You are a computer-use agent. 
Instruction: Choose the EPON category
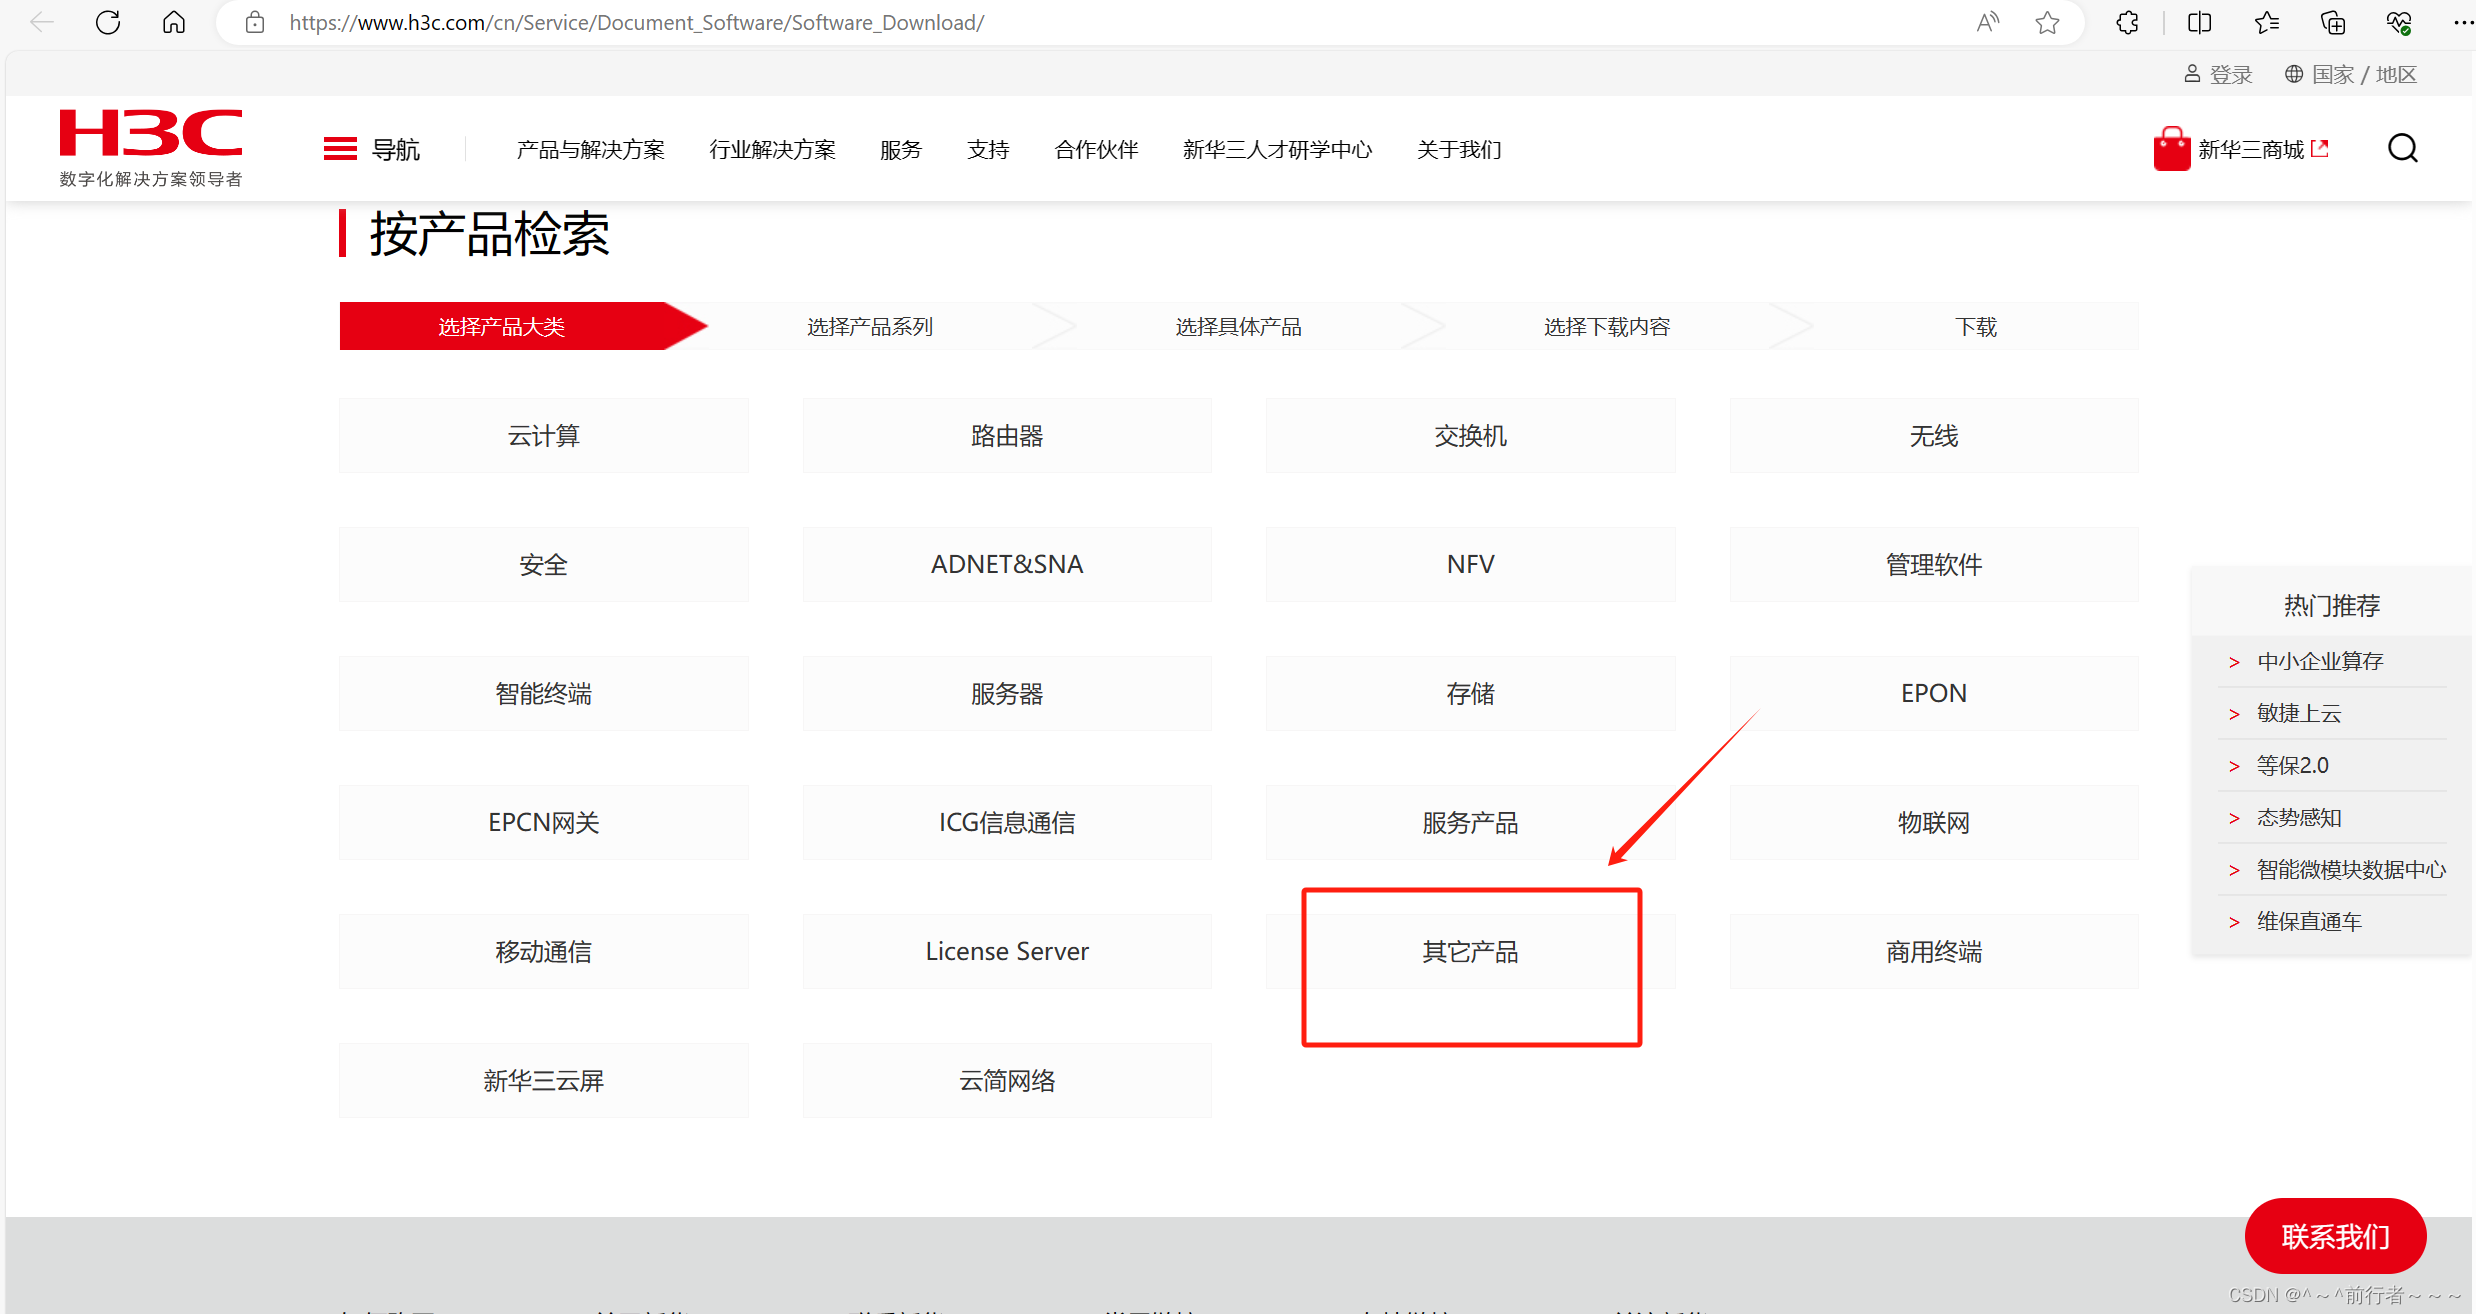point(1934,693)
